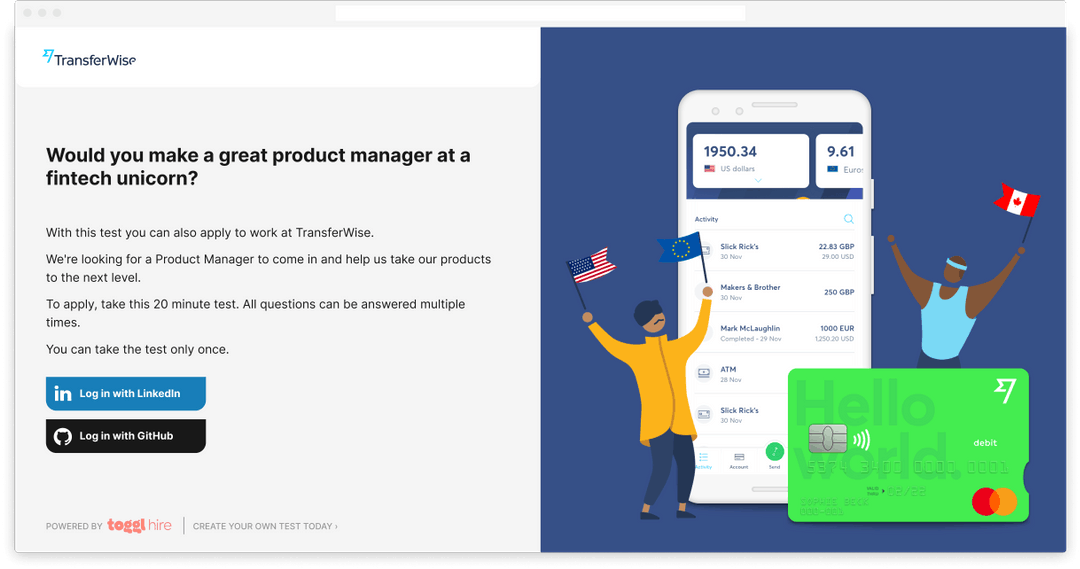
Task: Open Slick Rick's 22.83 GBP transaction
Action: 775,251
